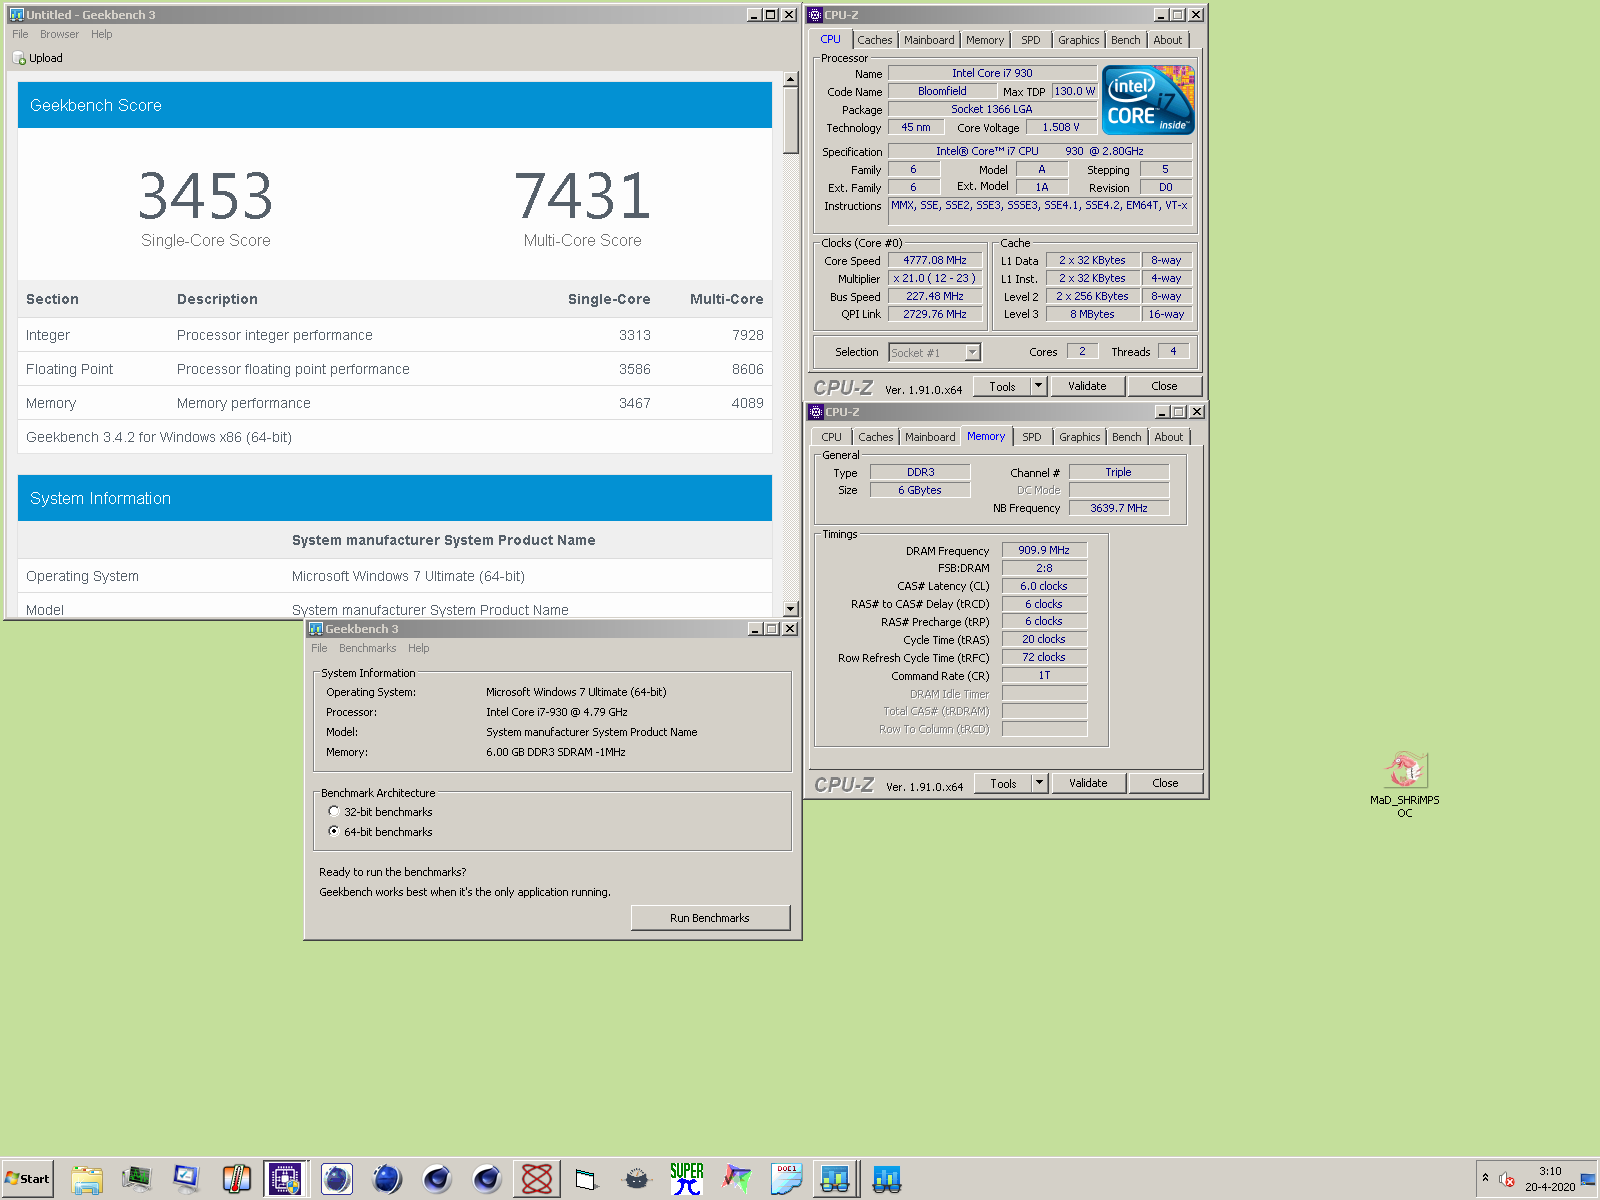This screenshot has height=1200, width=1600.
Task: Click Close button in upper CPU-Z
Action: (x=1164, y=386)
